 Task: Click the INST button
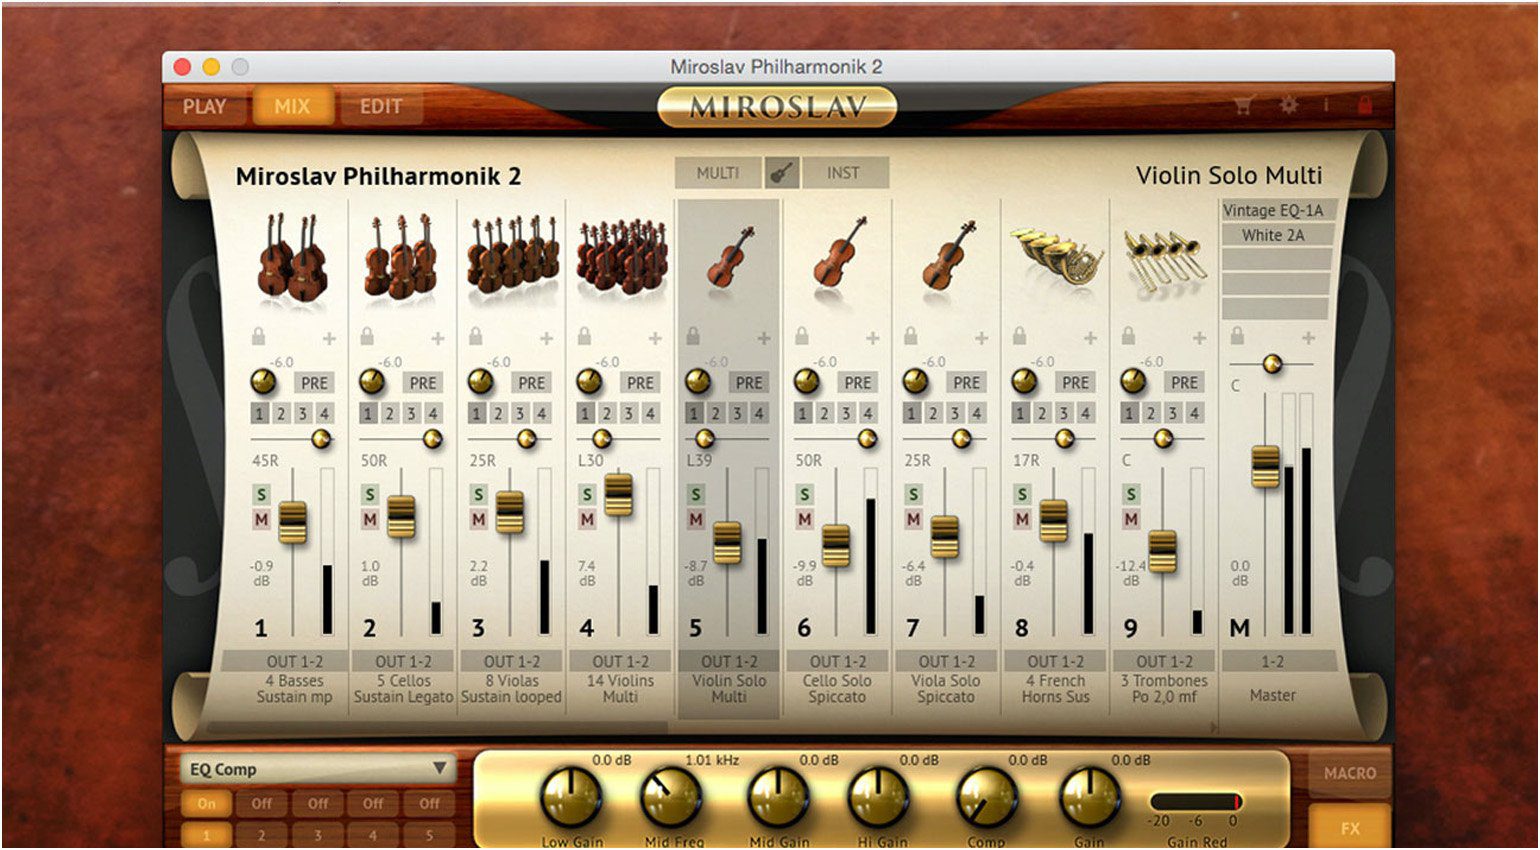[x=843, y=173]
